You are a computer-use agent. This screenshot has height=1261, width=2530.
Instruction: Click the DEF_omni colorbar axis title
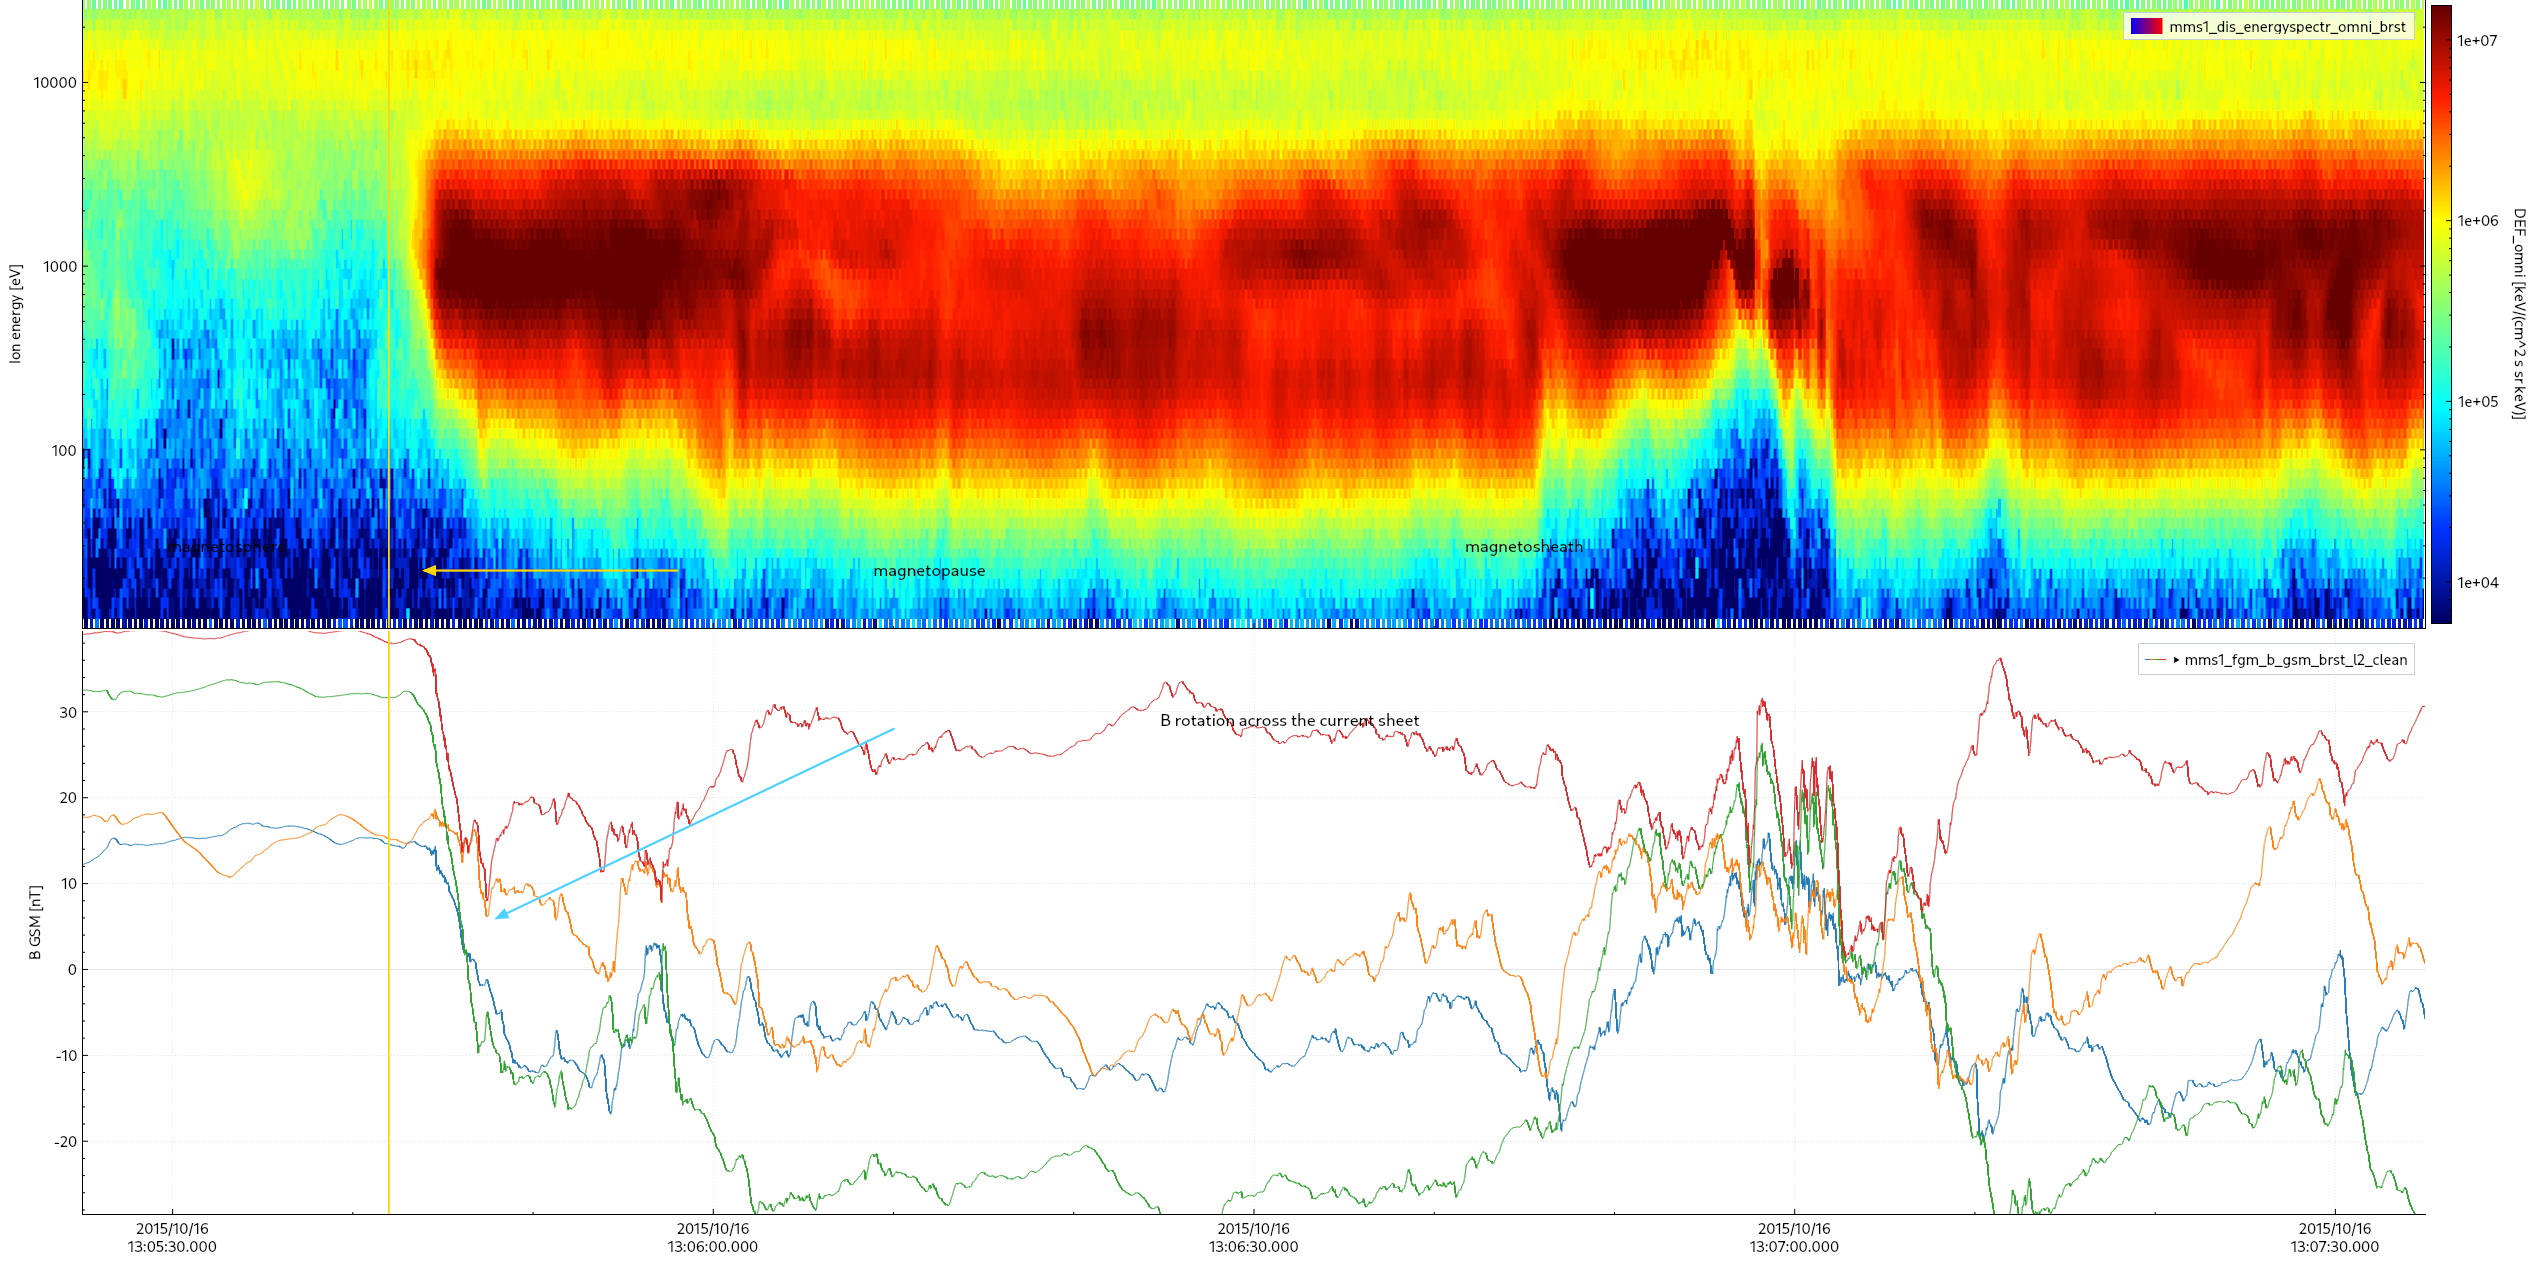(2518, 314)
